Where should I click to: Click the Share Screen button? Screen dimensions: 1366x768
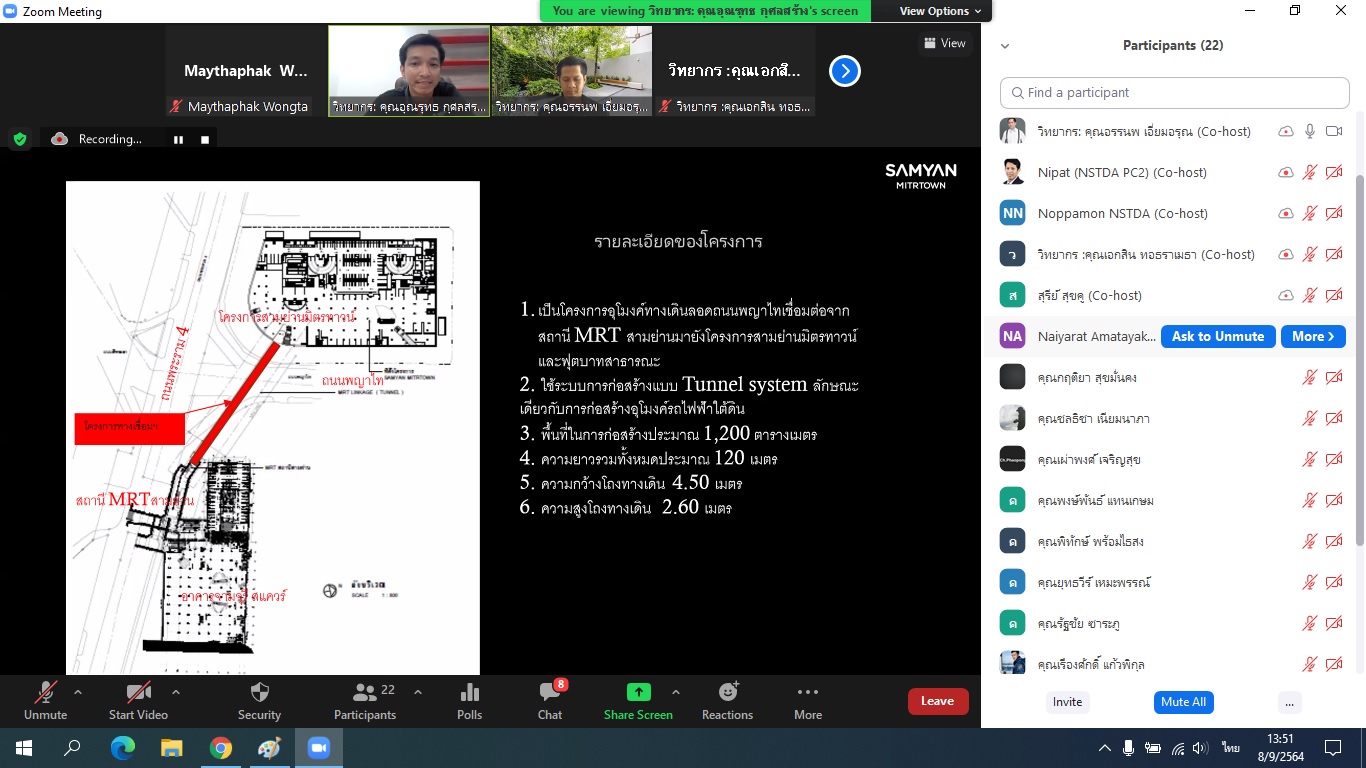pos(638,700)
